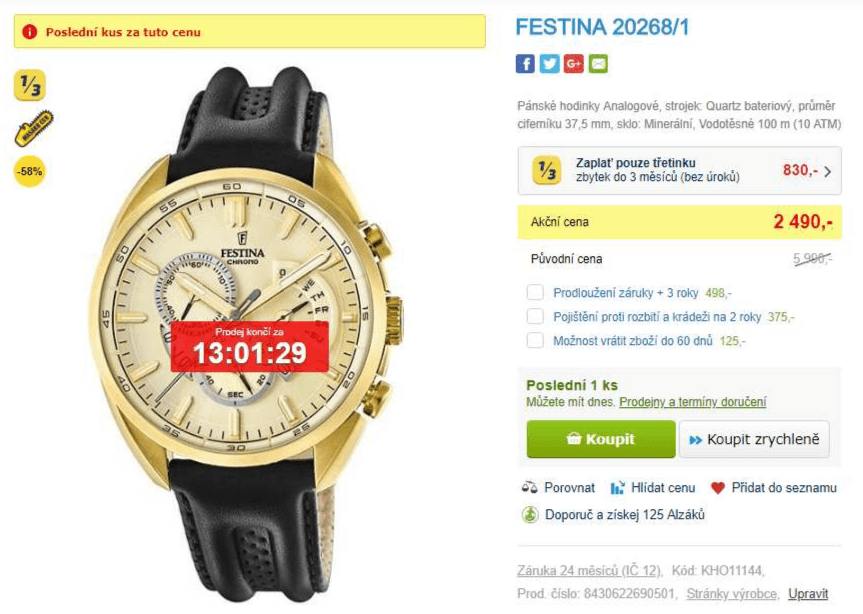Click the -58% discount badge
The width and height of the screenshot is (863, 614).
(x=28, y=171)
